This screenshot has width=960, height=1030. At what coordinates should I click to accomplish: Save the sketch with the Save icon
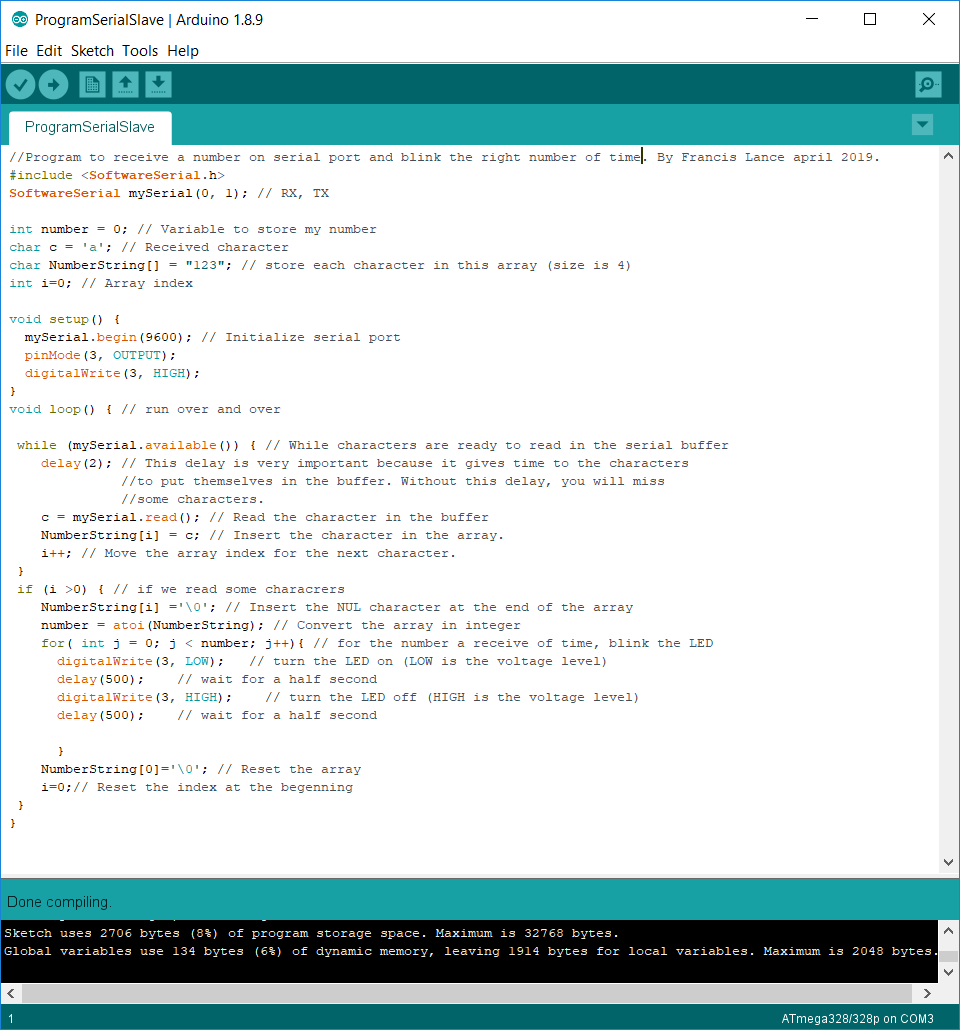pyautogui.click(x=158, y=85)
